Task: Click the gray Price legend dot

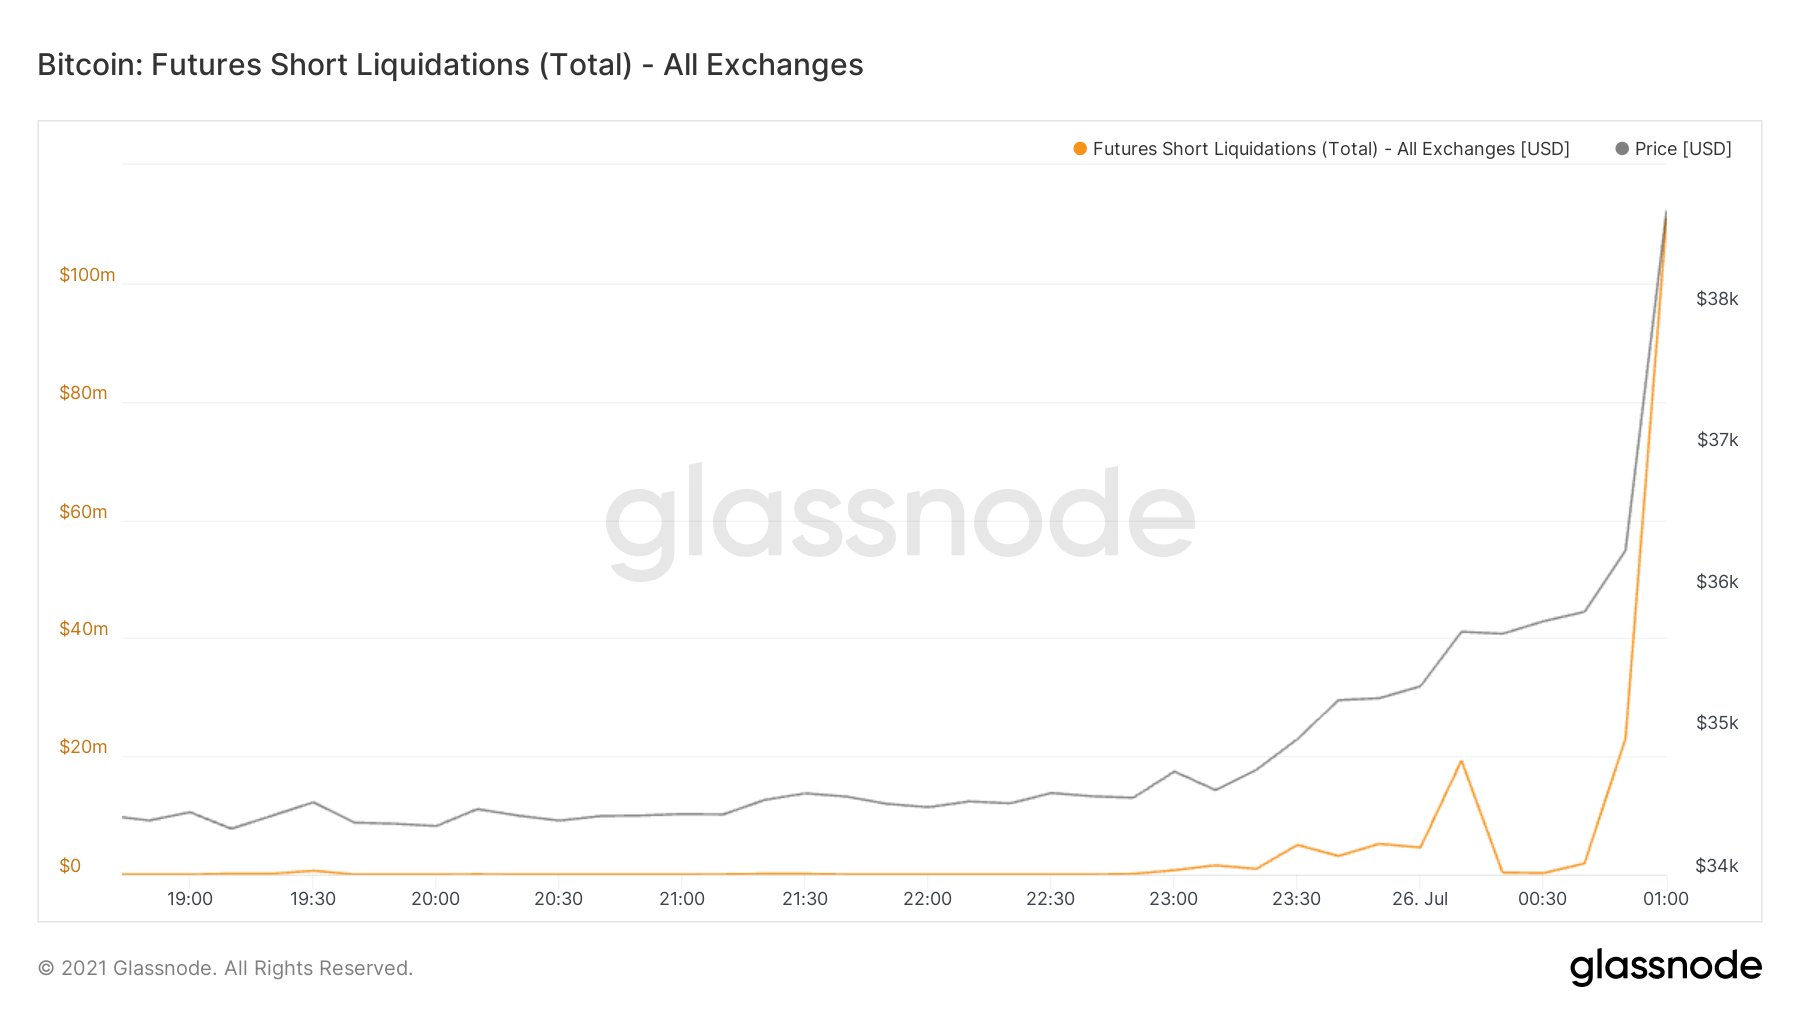Action: click(1622, 149)
